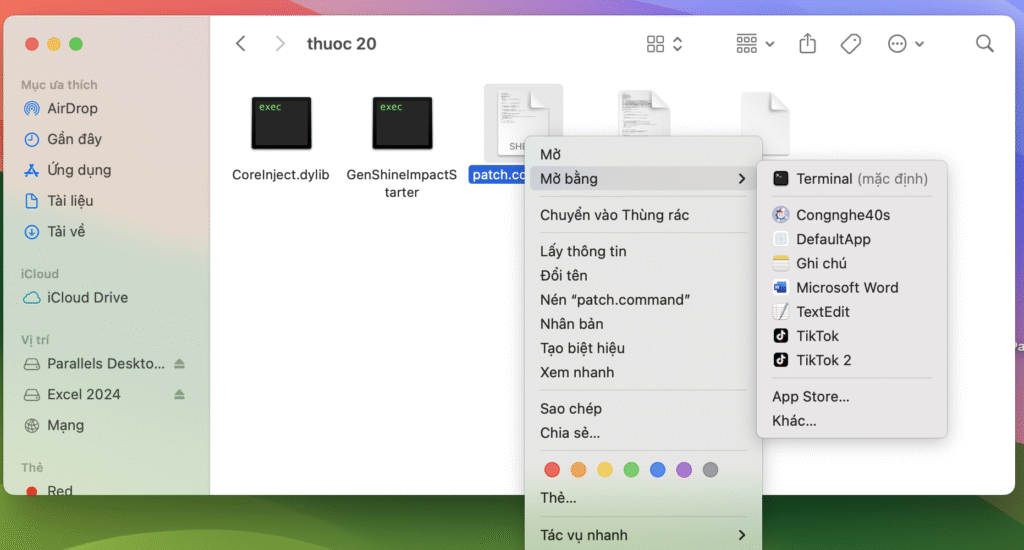The image size is (1024, 550).
Task: Open the more actions ellipsis dropdown
Action: click(x=905, y=44)
